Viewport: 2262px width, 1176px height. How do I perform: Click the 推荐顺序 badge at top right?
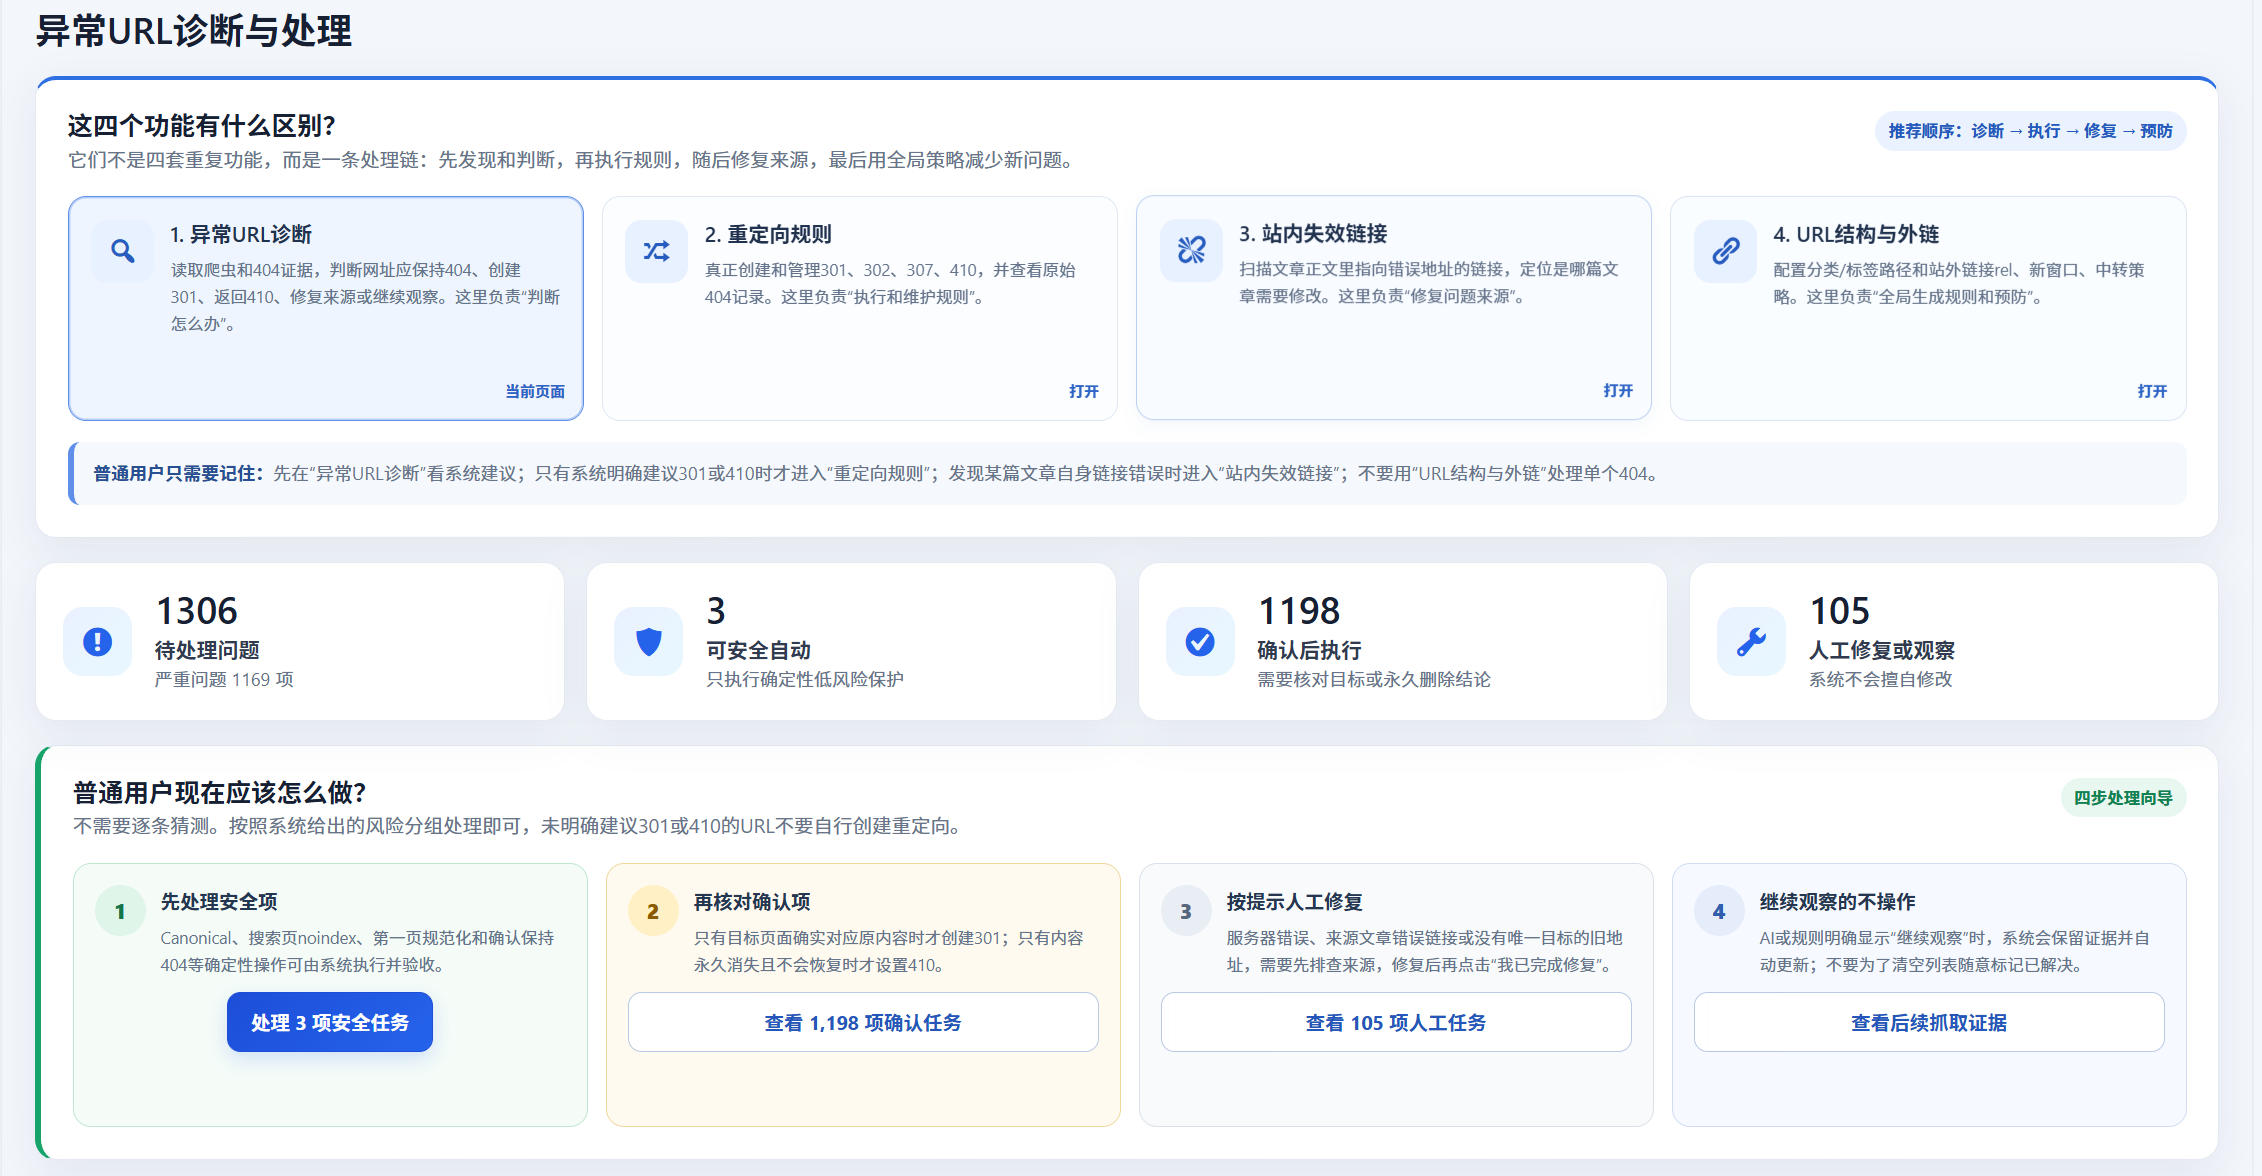click(2030, 131)
